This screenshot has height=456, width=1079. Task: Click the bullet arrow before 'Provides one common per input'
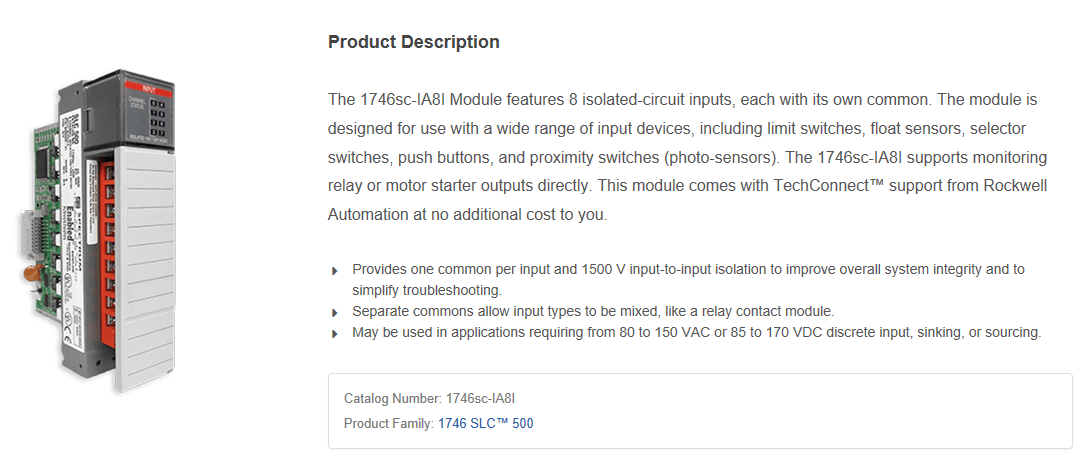coord(335,271)
